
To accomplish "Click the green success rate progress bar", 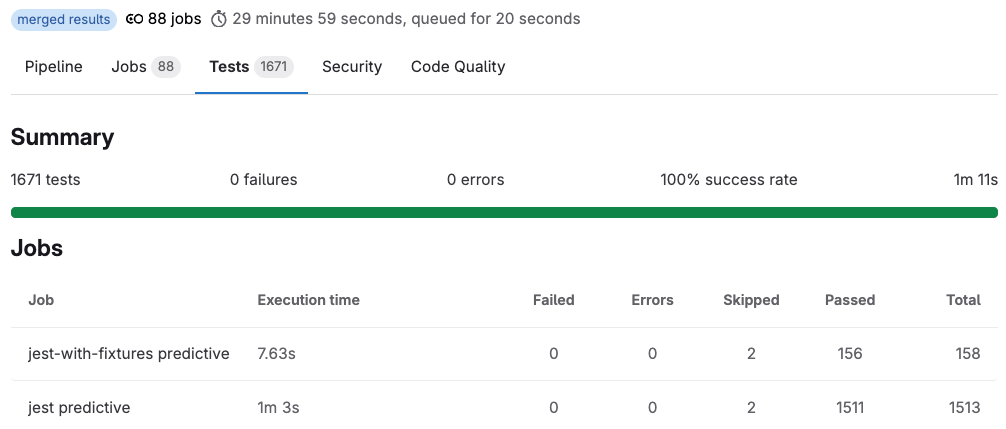I will tap(504, 212).
